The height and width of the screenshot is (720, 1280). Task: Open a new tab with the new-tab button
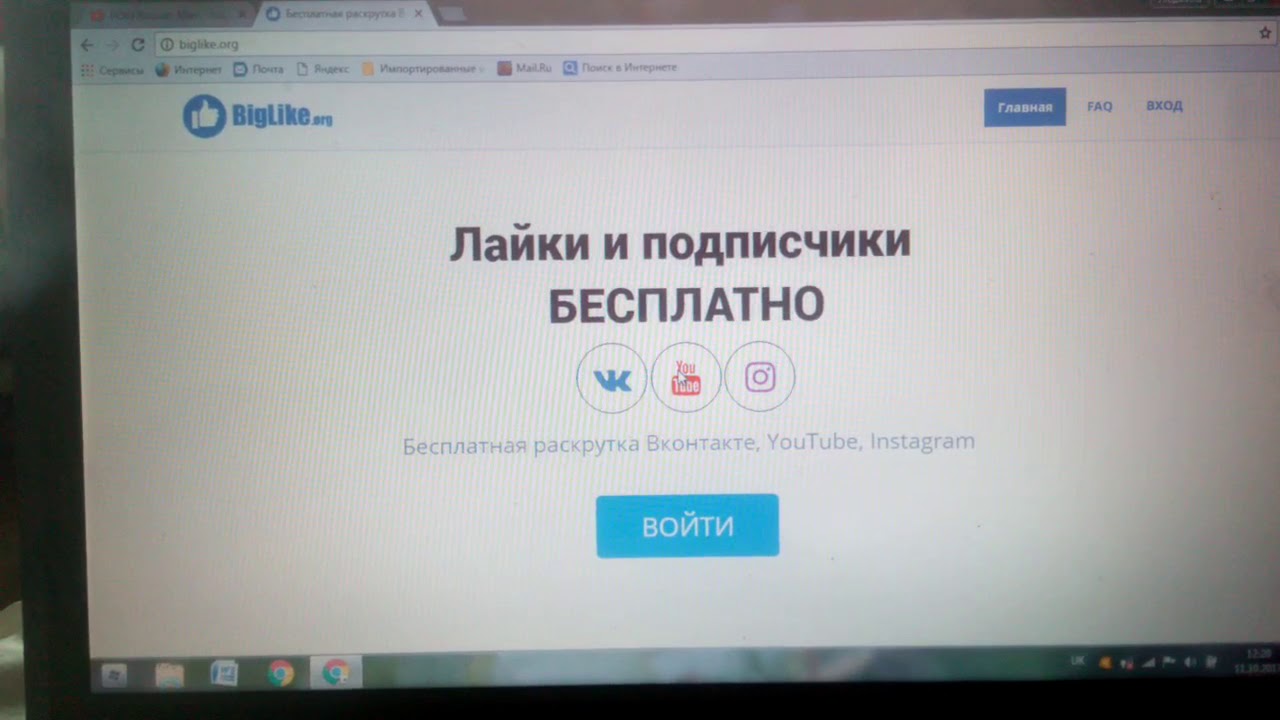click(451, 14)
